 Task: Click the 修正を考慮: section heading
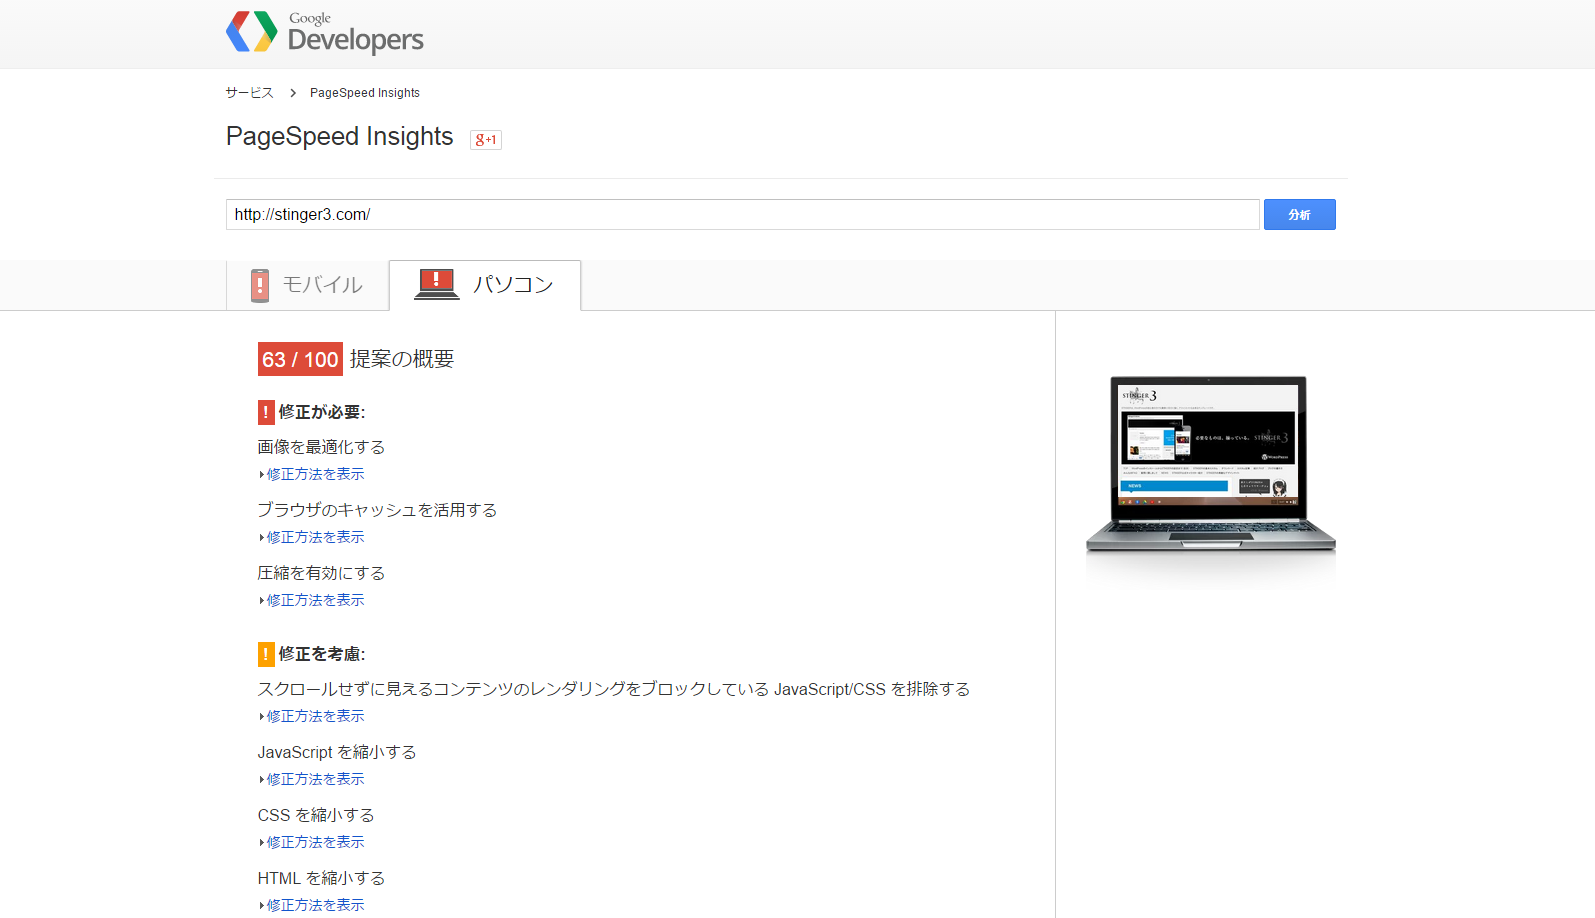click(322, 654)
